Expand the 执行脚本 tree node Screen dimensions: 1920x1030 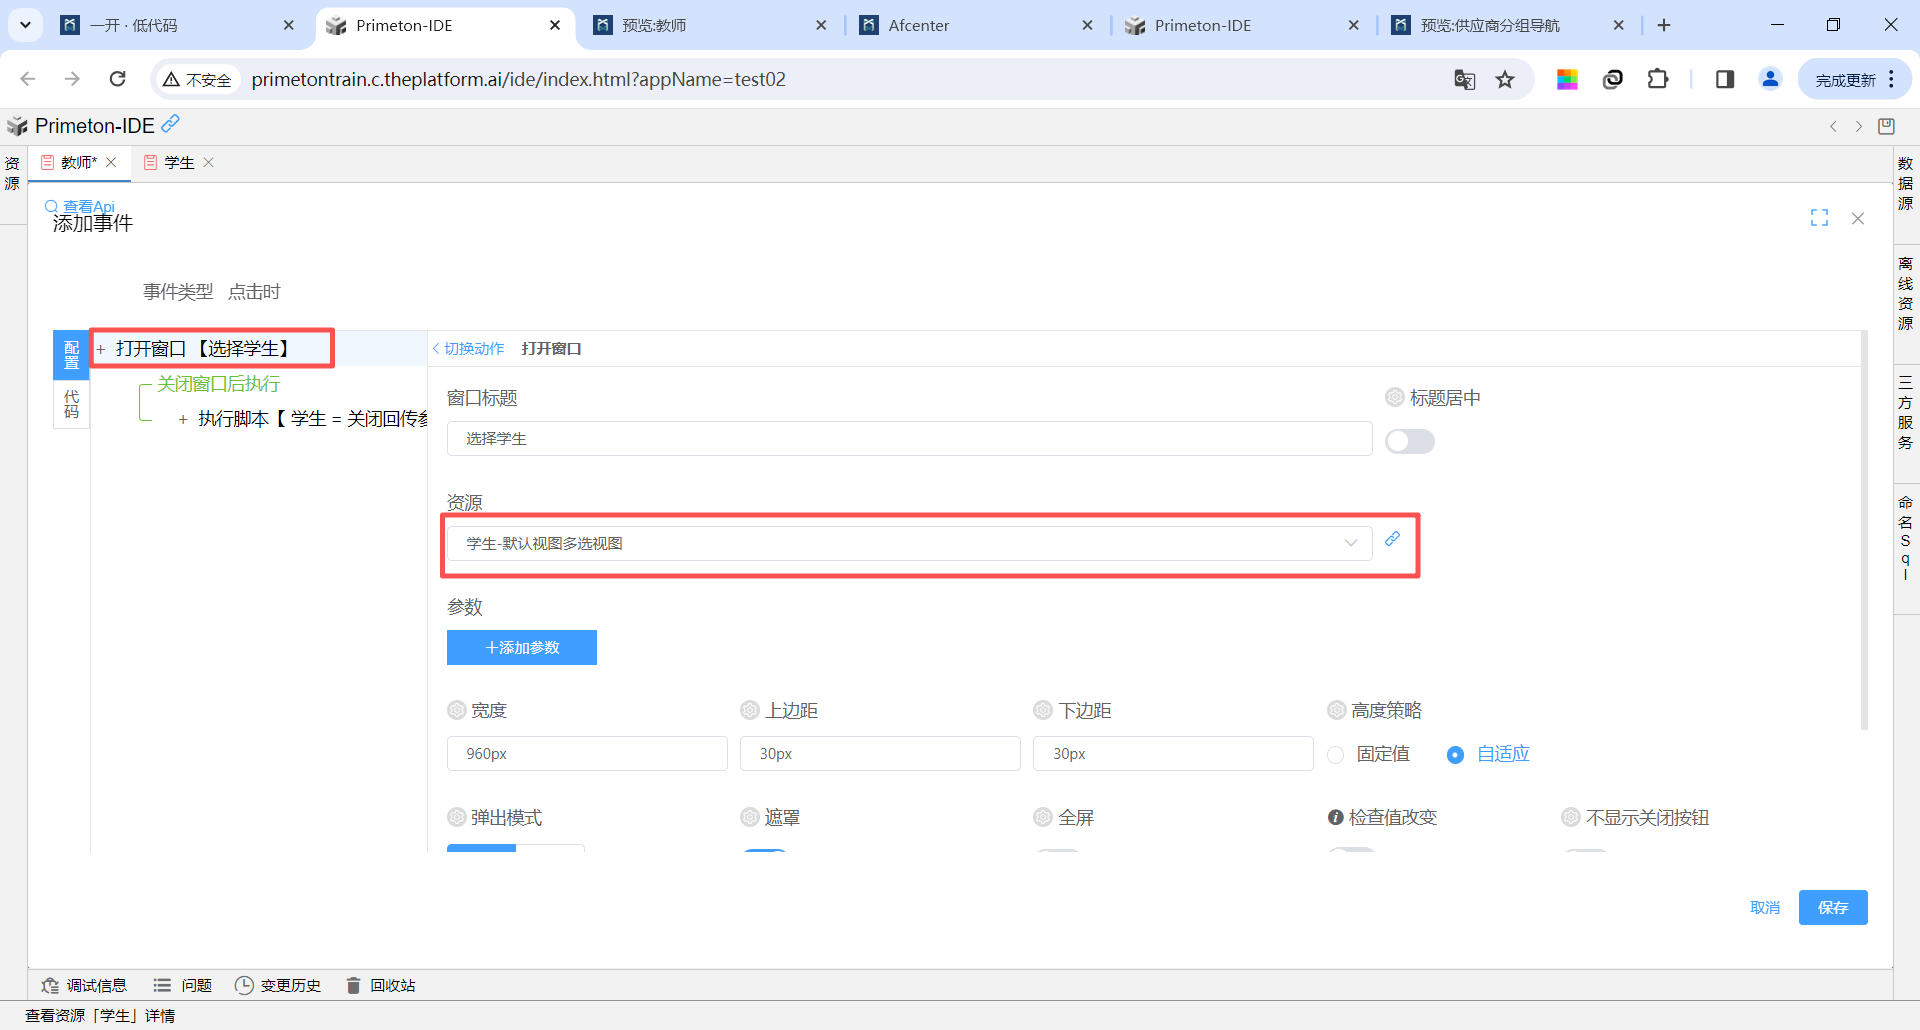[183, 420]
